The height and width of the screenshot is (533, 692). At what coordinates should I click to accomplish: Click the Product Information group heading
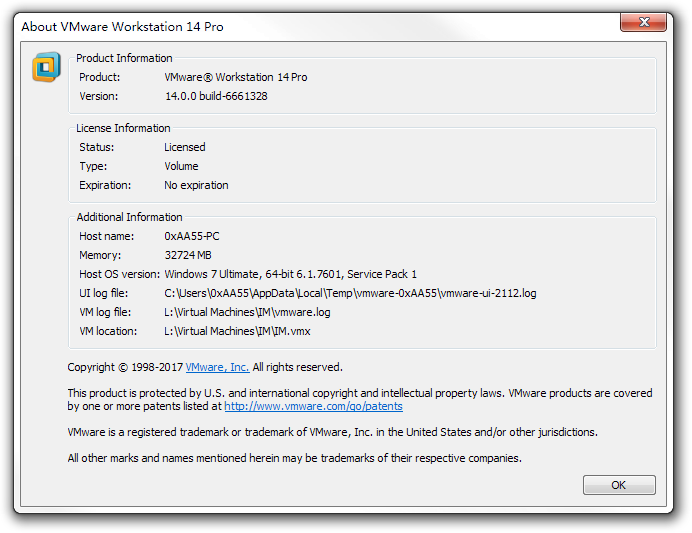coord(124,58)
